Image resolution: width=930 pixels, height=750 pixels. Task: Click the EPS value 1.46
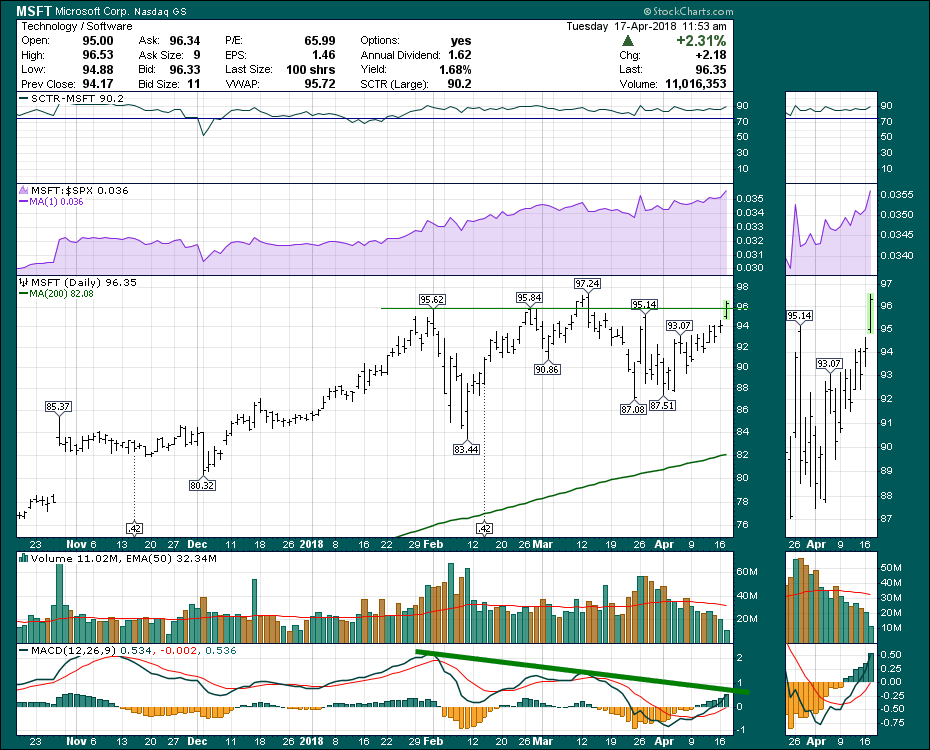324,55
